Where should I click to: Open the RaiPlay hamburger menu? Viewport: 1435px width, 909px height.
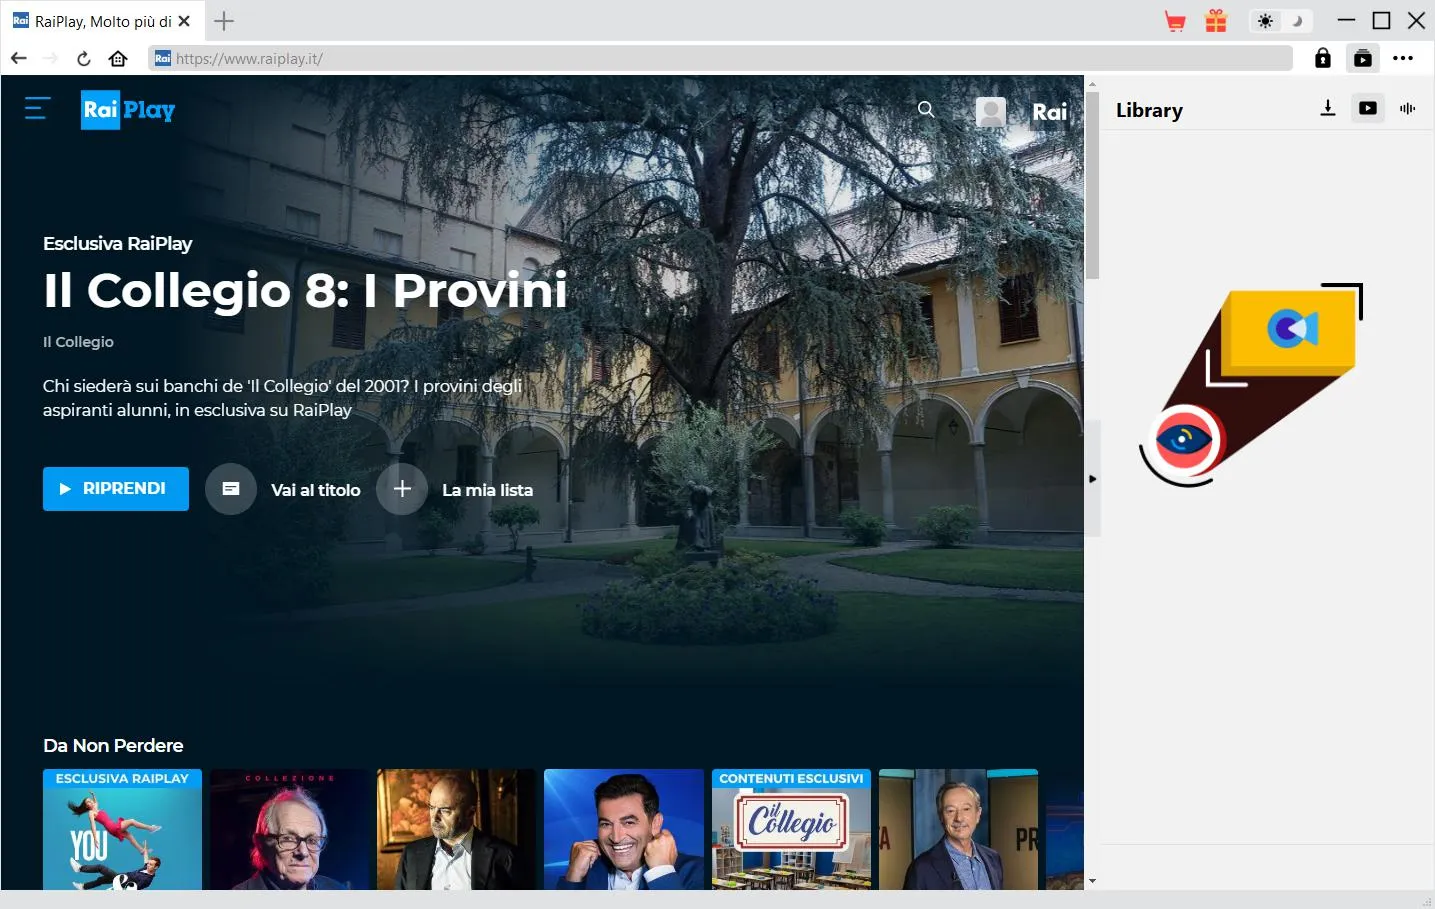[37, 108]
